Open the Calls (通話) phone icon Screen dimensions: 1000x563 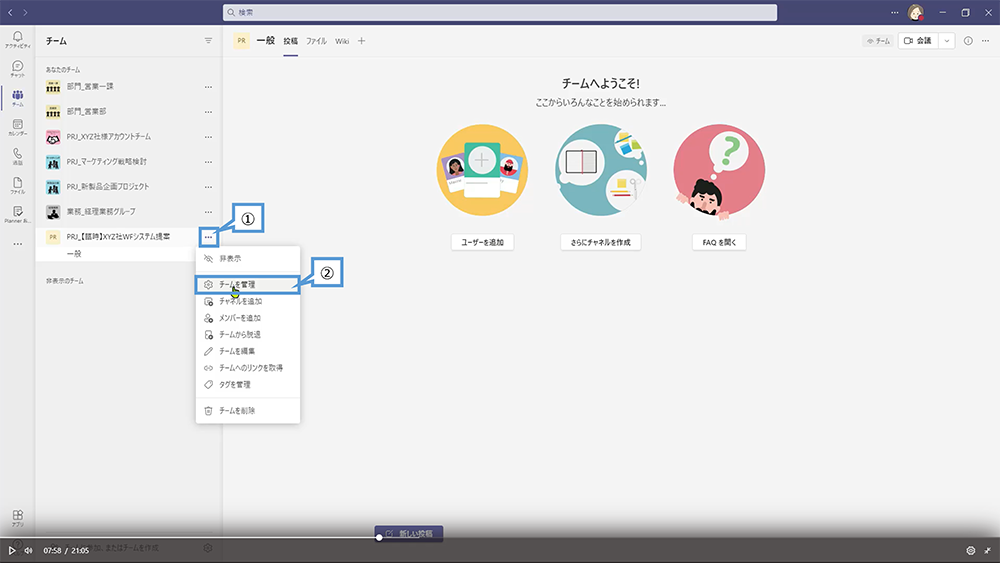click(x=17, y=156)
